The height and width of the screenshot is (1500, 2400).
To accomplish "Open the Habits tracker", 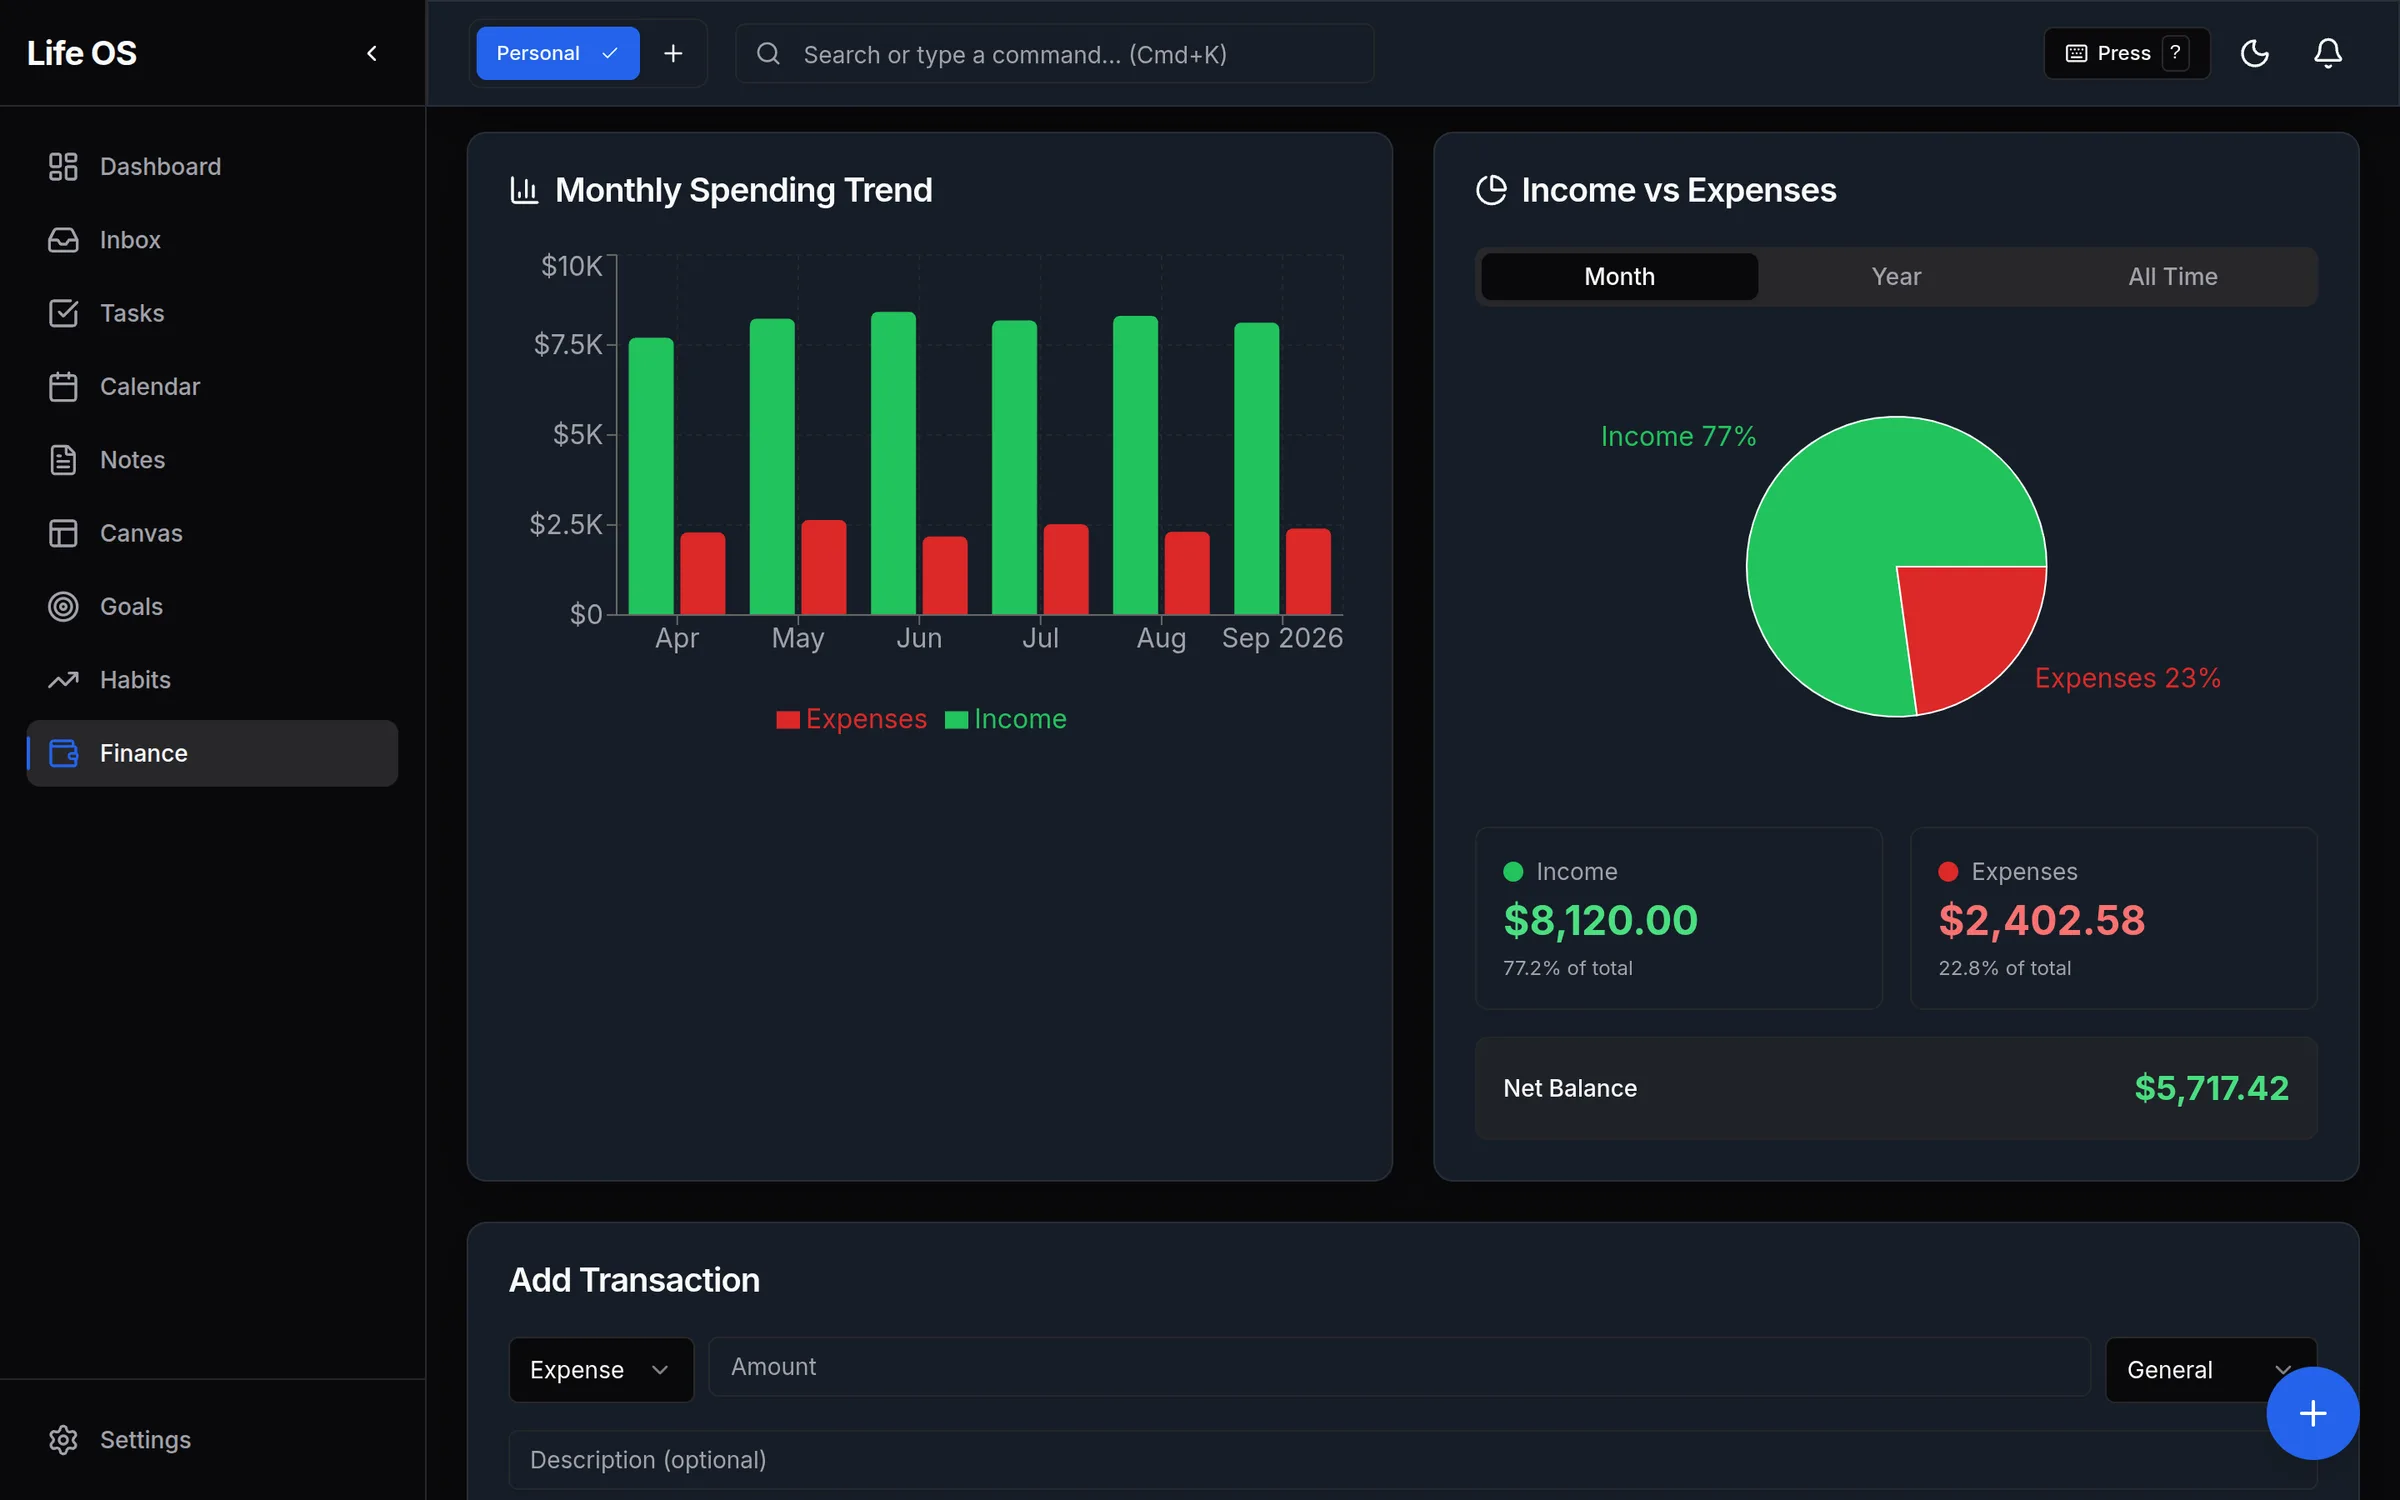I will pyautogui.click(x=212, y=680).
